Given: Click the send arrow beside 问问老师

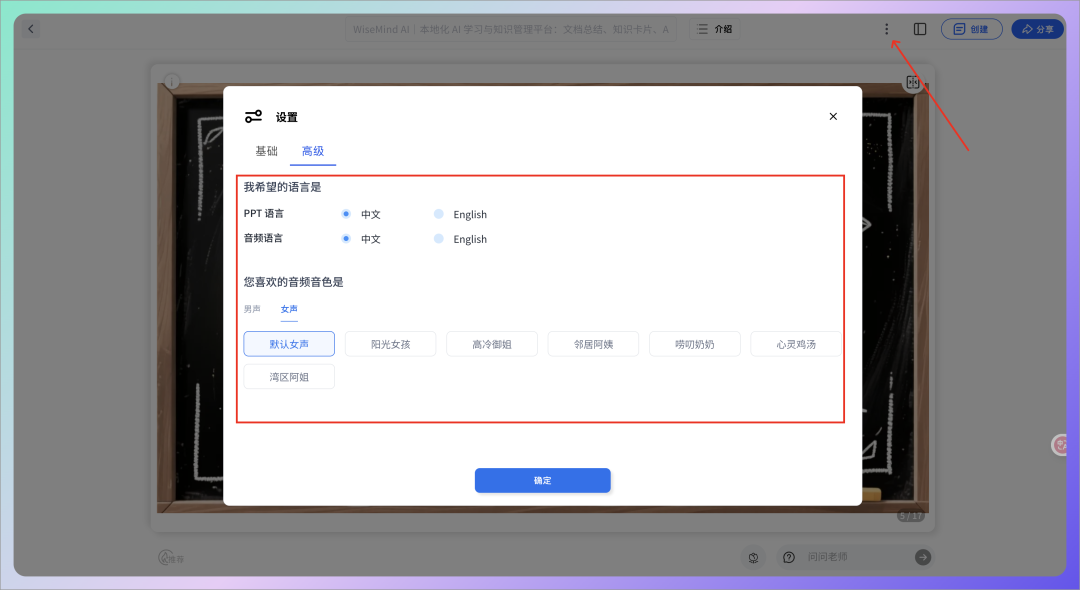Looking at the screenshot, I should [923, 557].
